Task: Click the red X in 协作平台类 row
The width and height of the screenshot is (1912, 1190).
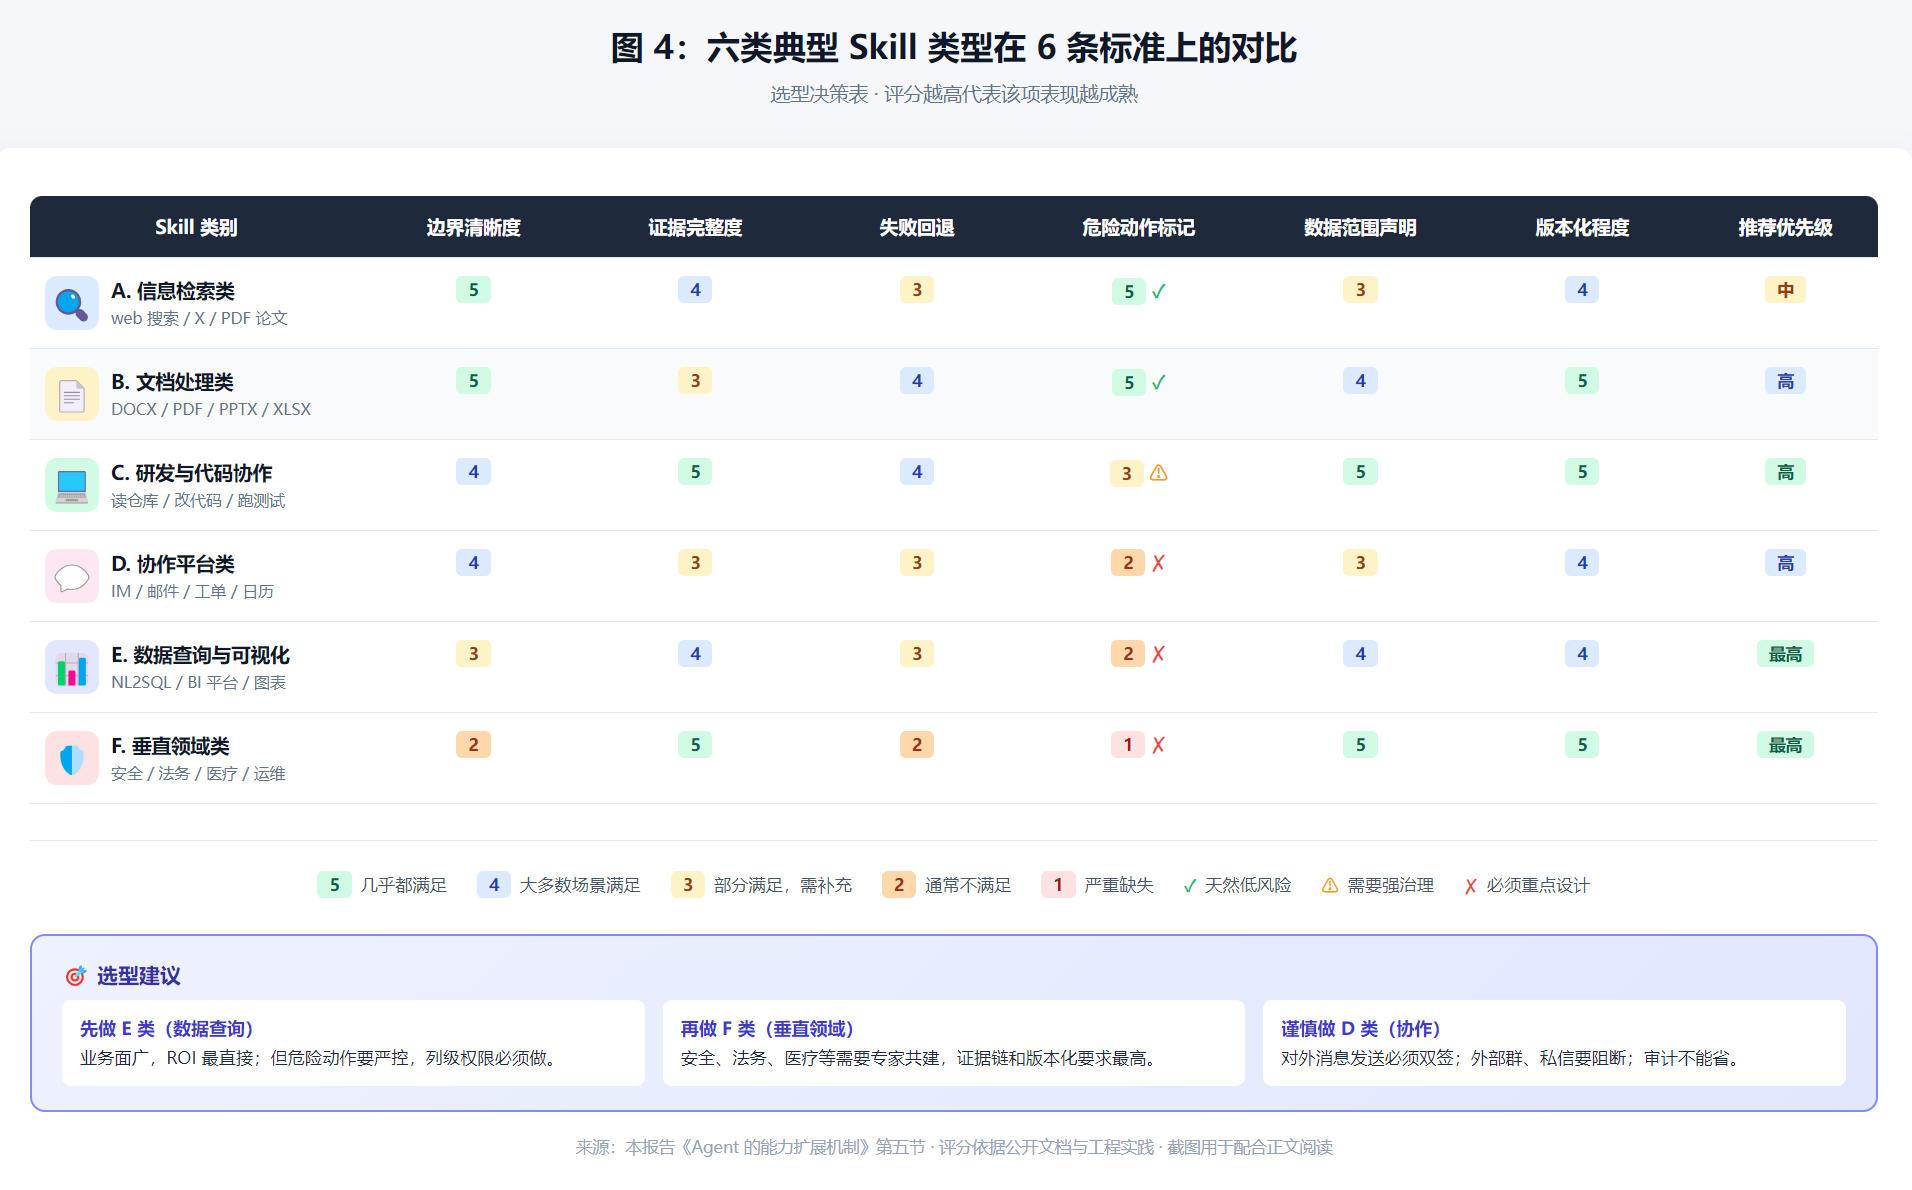Action: pos(1158,563)
